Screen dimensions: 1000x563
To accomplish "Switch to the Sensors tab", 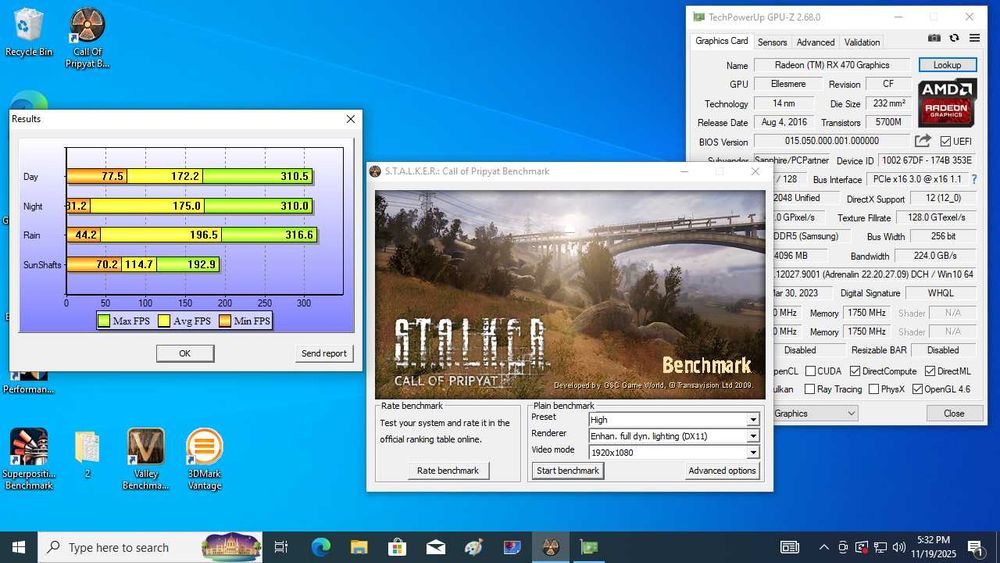I will 772,42.
